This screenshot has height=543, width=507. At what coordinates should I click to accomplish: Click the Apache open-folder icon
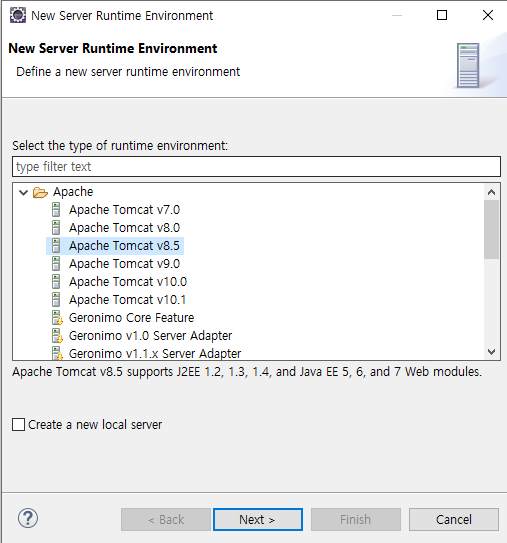click(40, 192)
